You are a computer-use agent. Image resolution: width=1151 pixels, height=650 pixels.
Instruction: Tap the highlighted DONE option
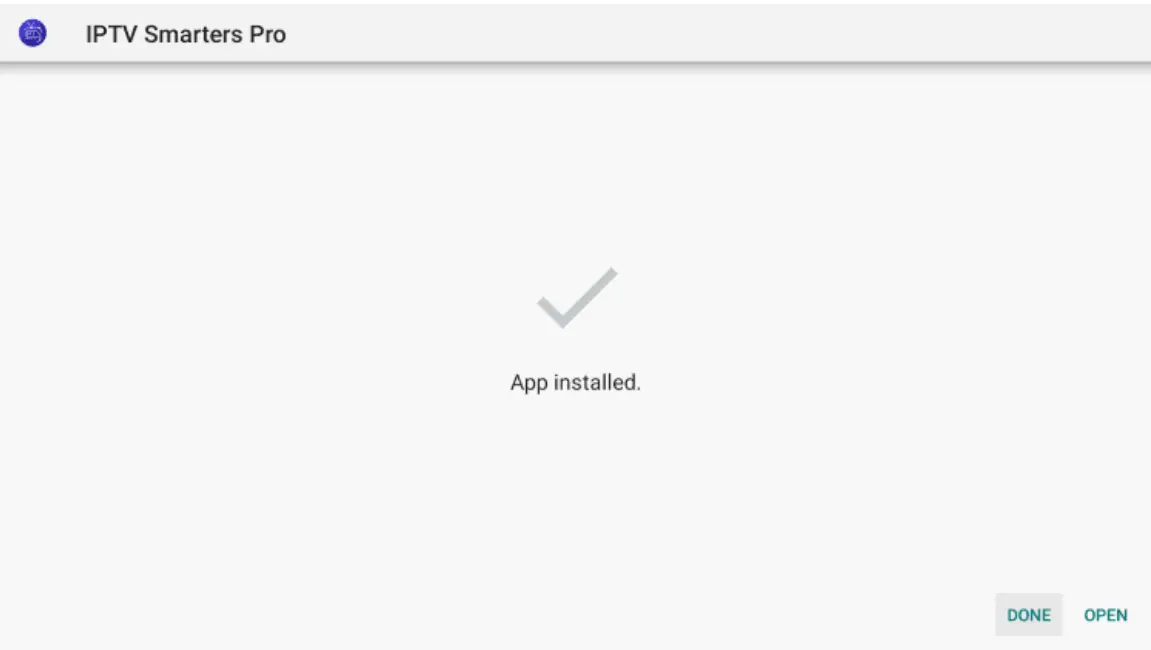pos(1028,615)
